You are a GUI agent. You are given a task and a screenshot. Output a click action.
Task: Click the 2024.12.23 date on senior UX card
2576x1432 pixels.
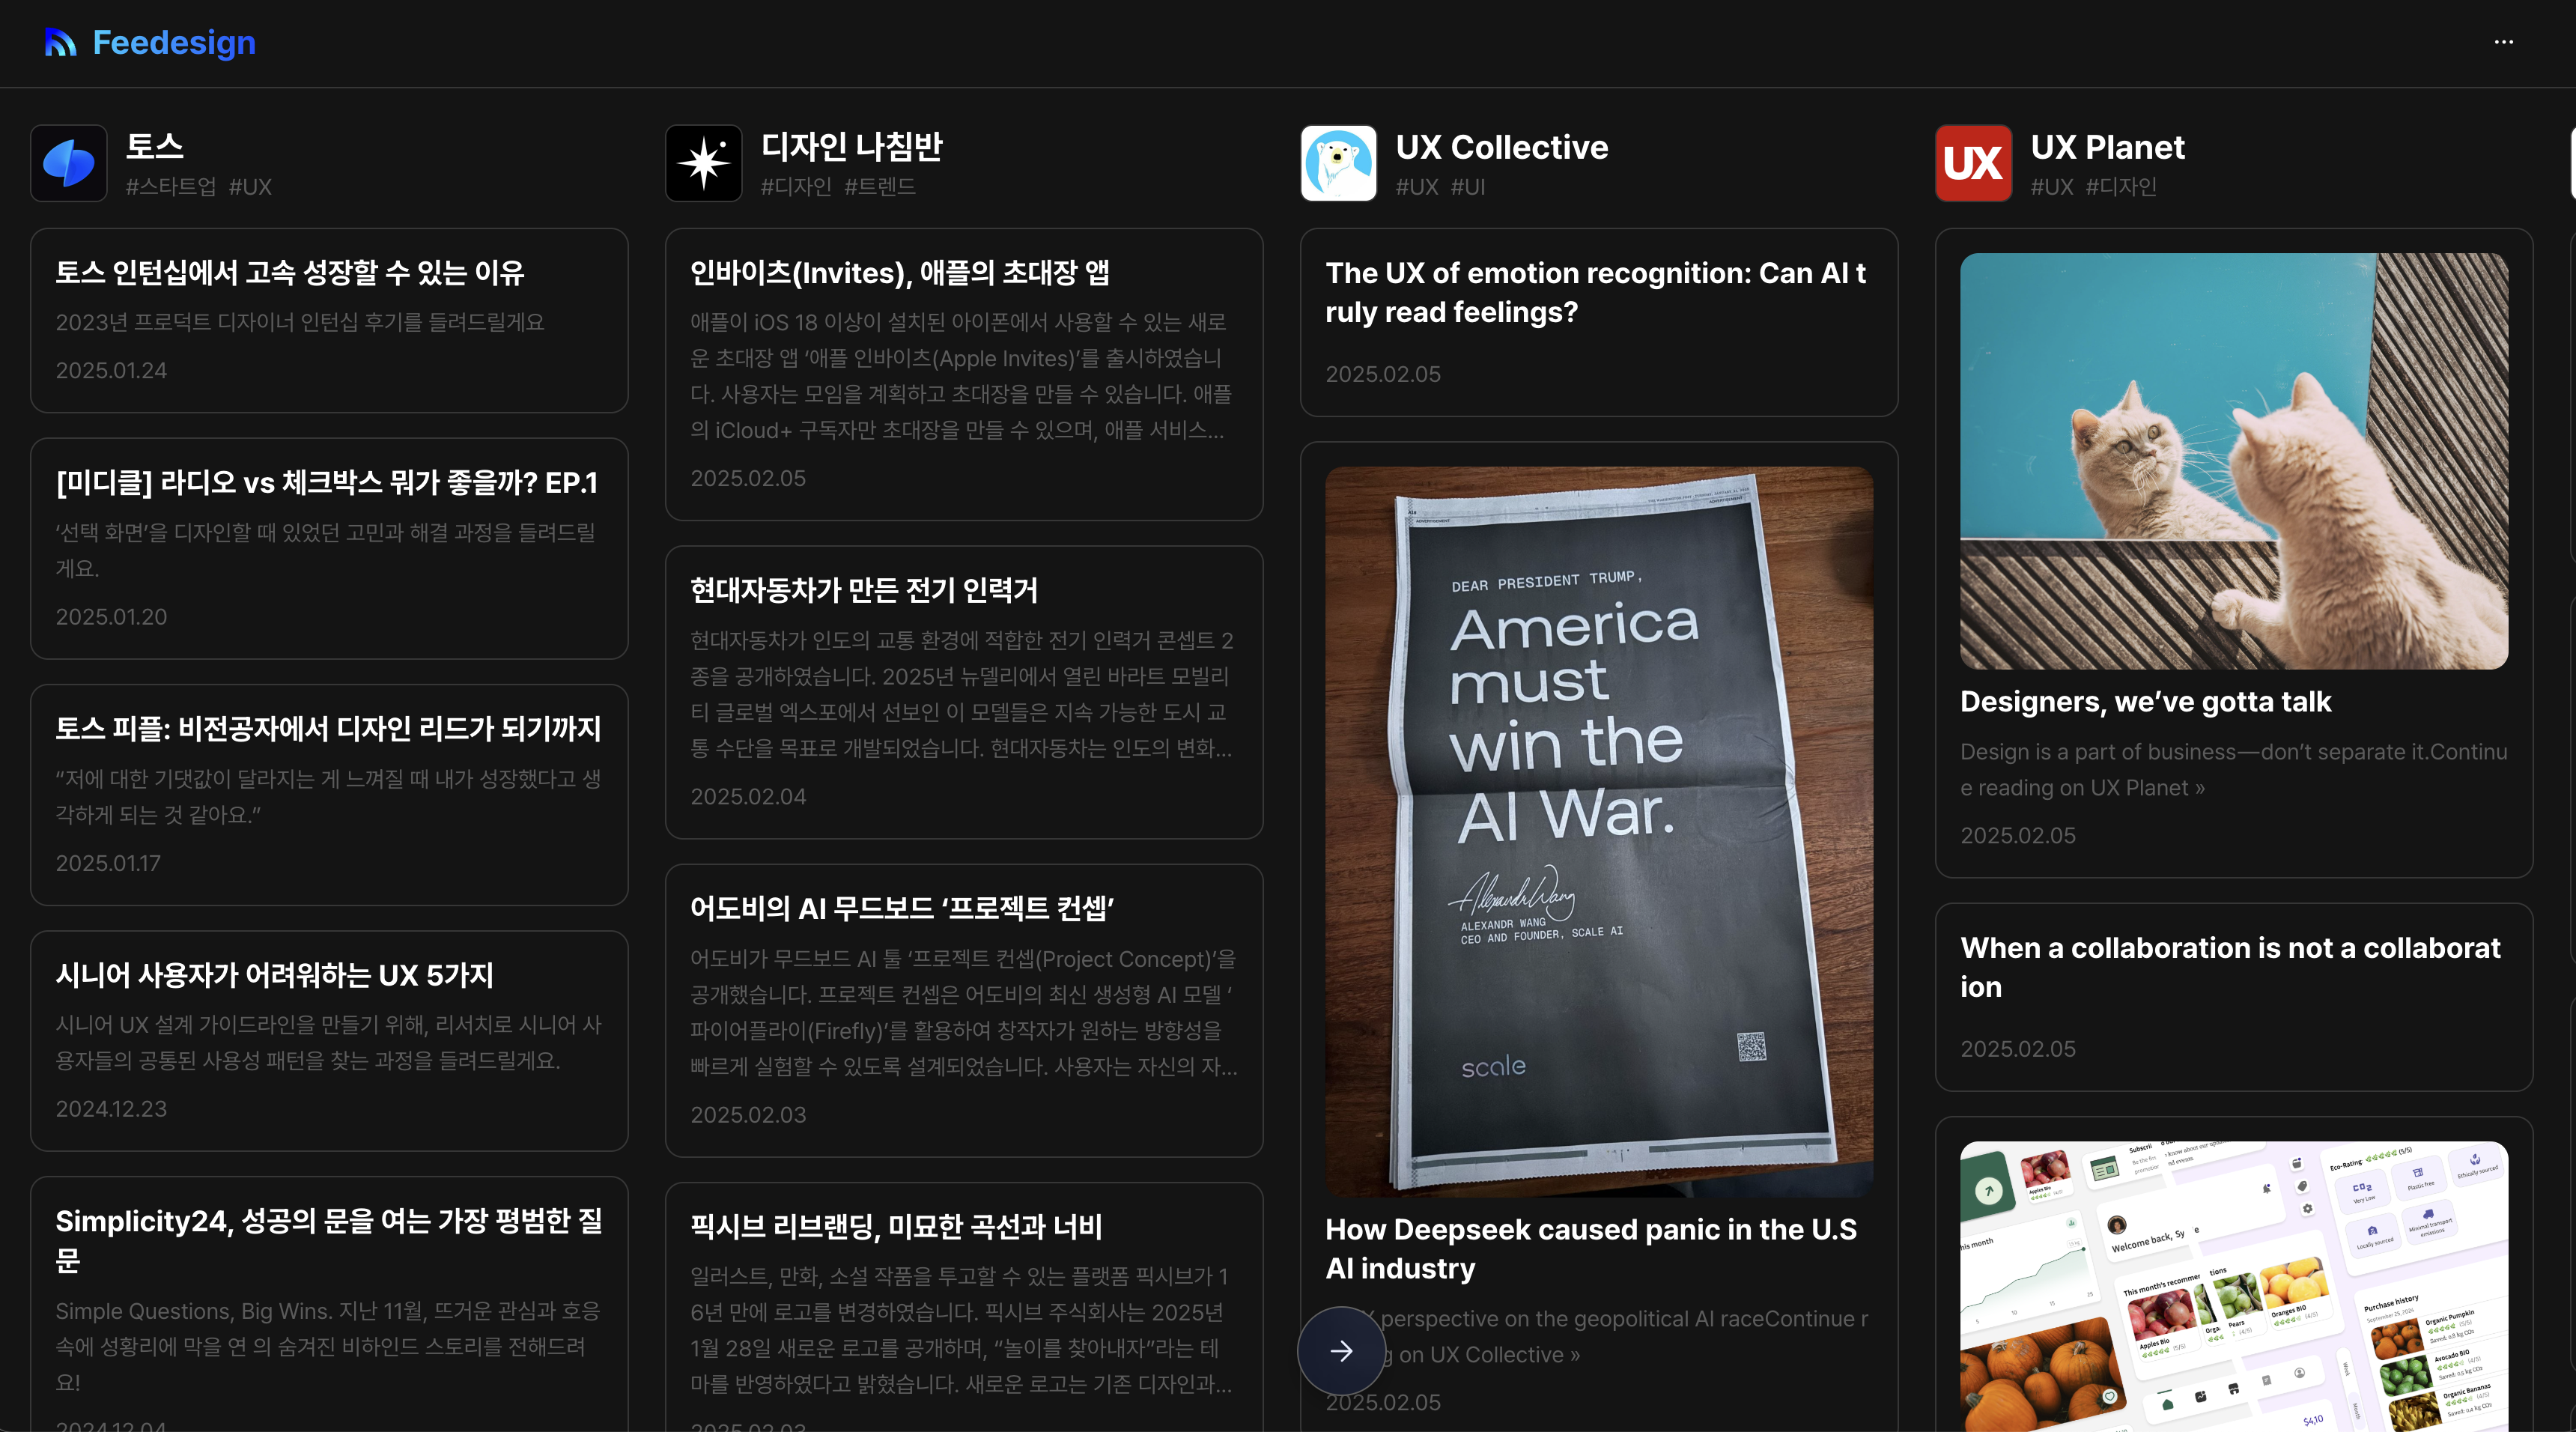111,1108
